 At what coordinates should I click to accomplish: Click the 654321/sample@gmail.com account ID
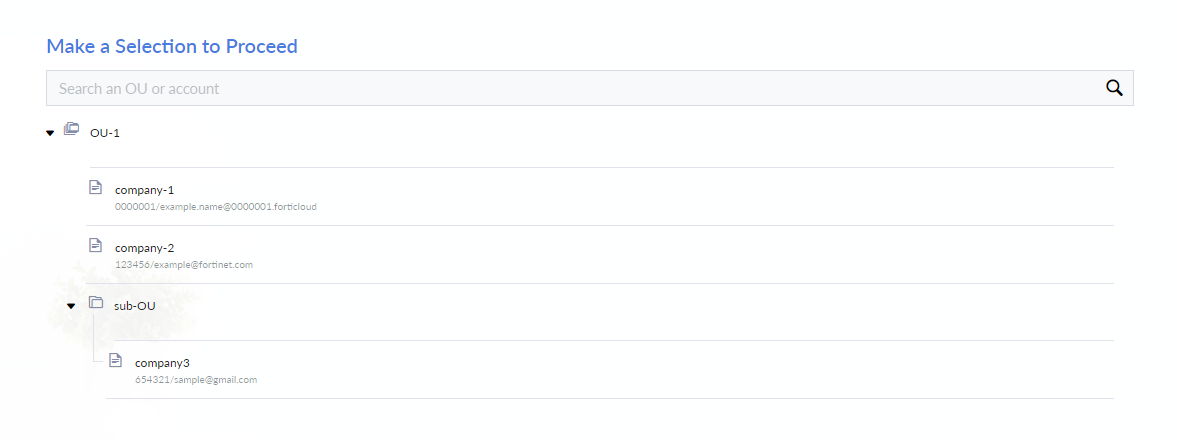[196, 380]
